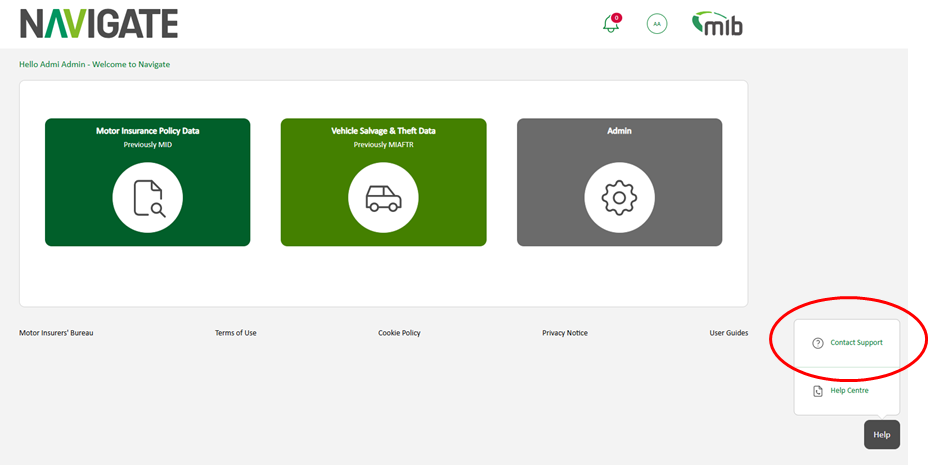Click the icon beside Help Centre
The image size is (928, 465).
pyautogui.click(x=817, y=391)
